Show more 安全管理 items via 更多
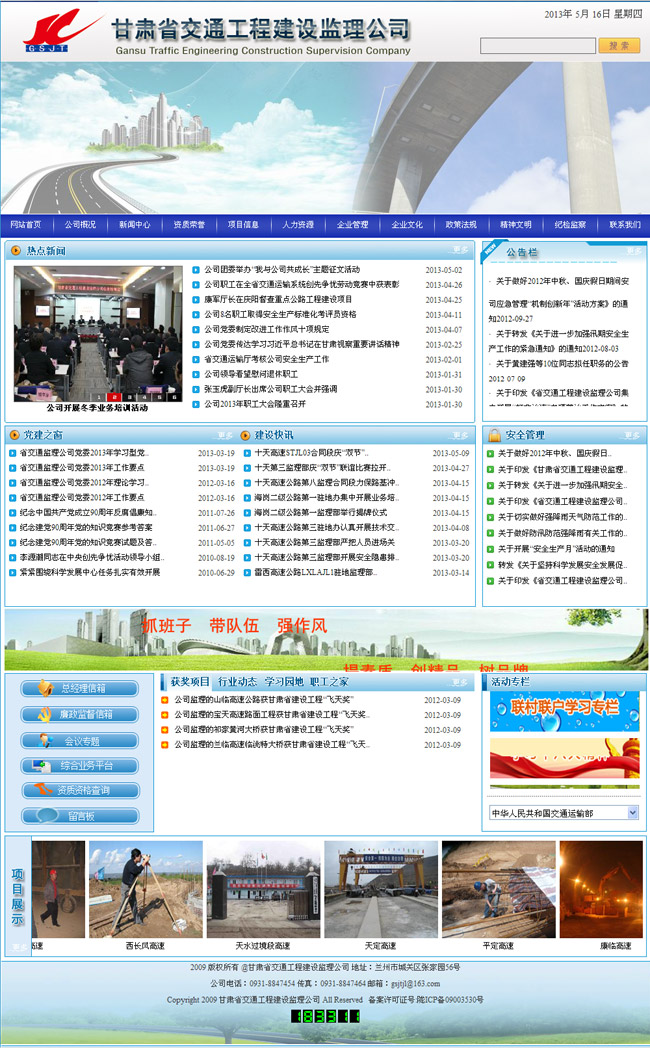 coord(631,435)
